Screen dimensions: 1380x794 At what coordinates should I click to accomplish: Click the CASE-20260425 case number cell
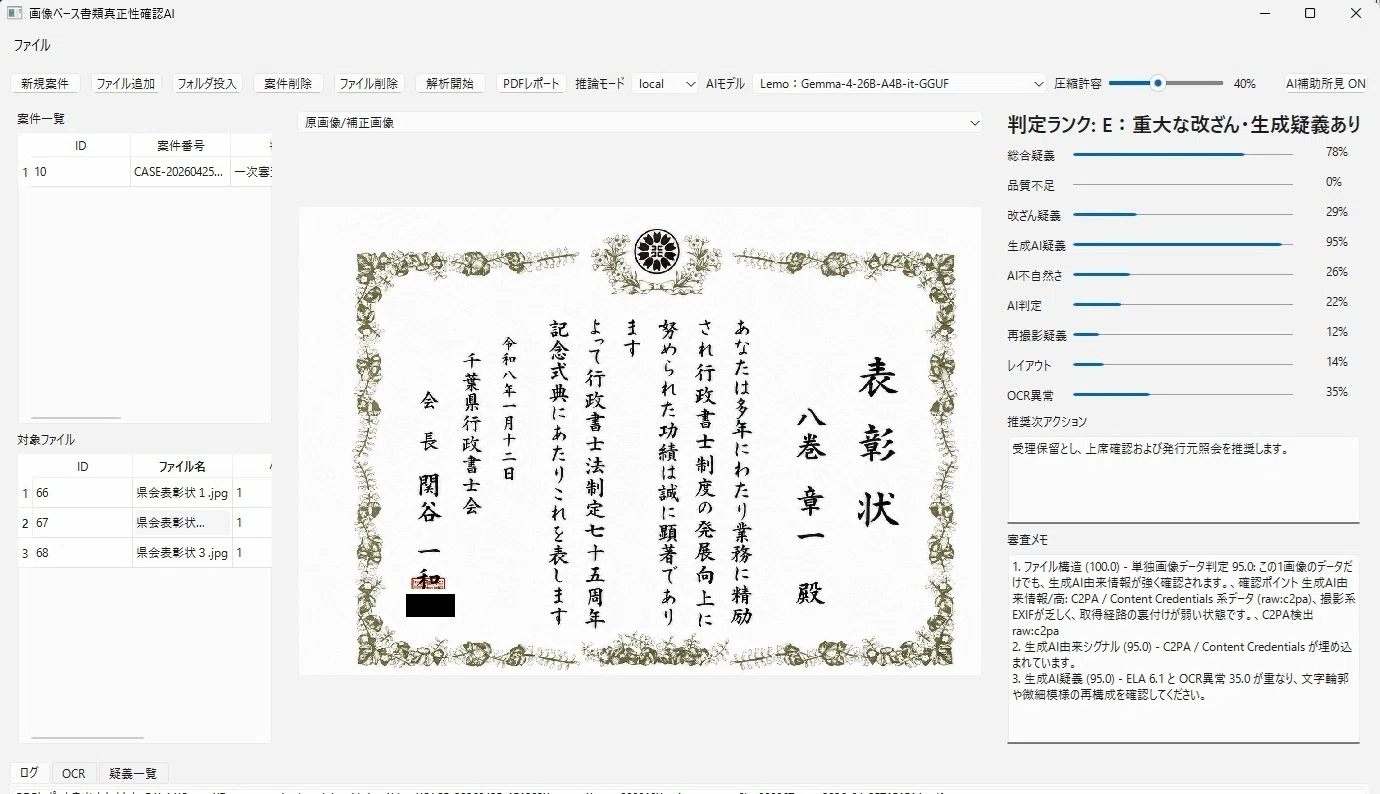click(180, 172)
